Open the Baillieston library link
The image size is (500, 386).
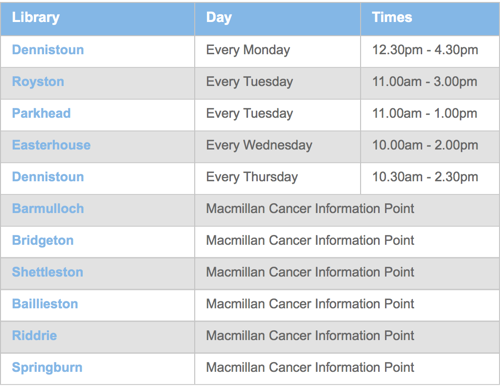(45, 304)
